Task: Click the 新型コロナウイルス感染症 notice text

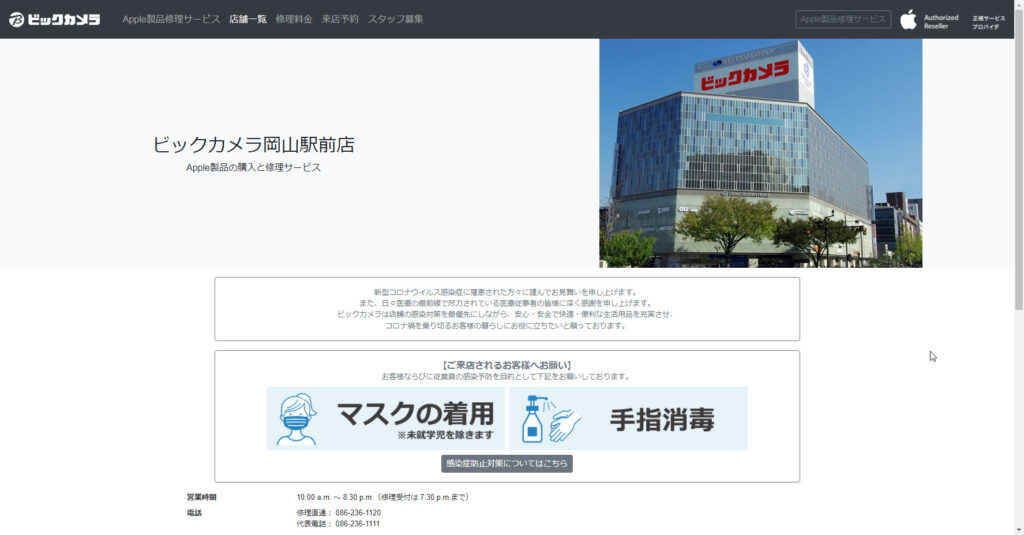Action: pos(507,309)
